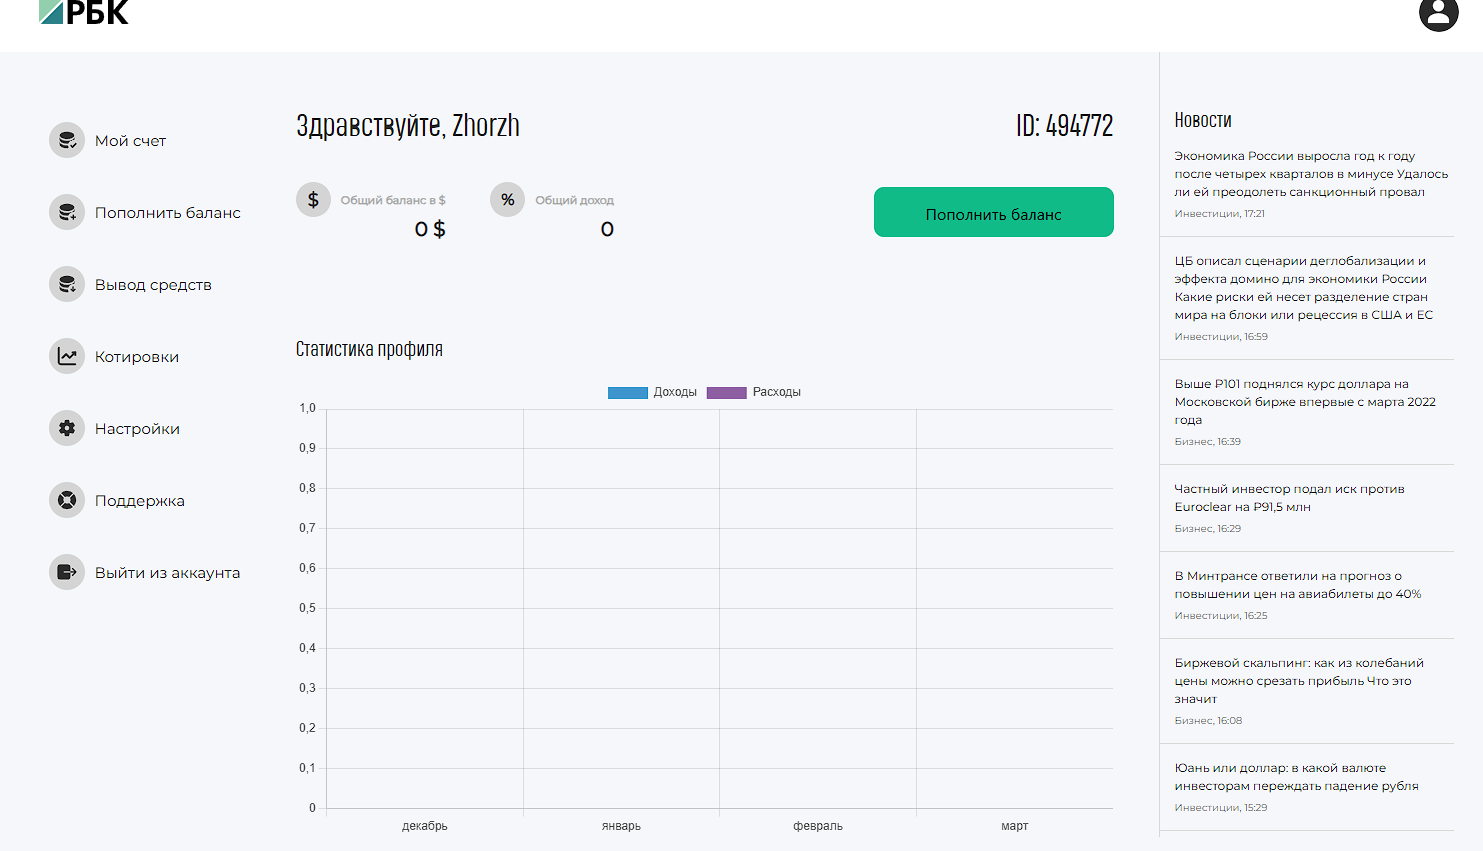
Task: Open the Биржевой скальпинг news article
Action: point(1298,680)
